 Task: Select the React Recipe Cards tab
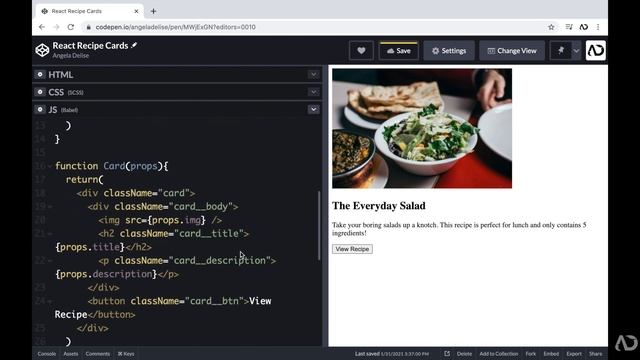90,11
